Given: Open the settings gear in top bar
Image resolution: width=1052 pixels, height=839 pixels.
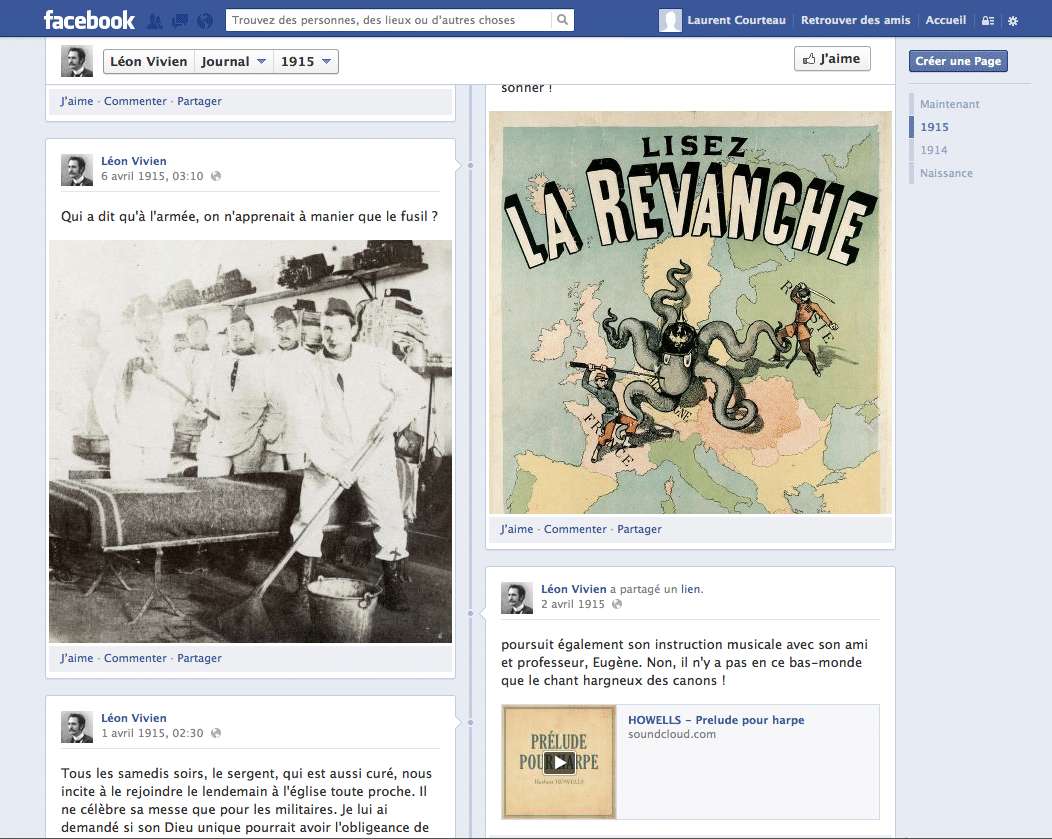Looking at the screenshot, I should (x=1013, y=21).
